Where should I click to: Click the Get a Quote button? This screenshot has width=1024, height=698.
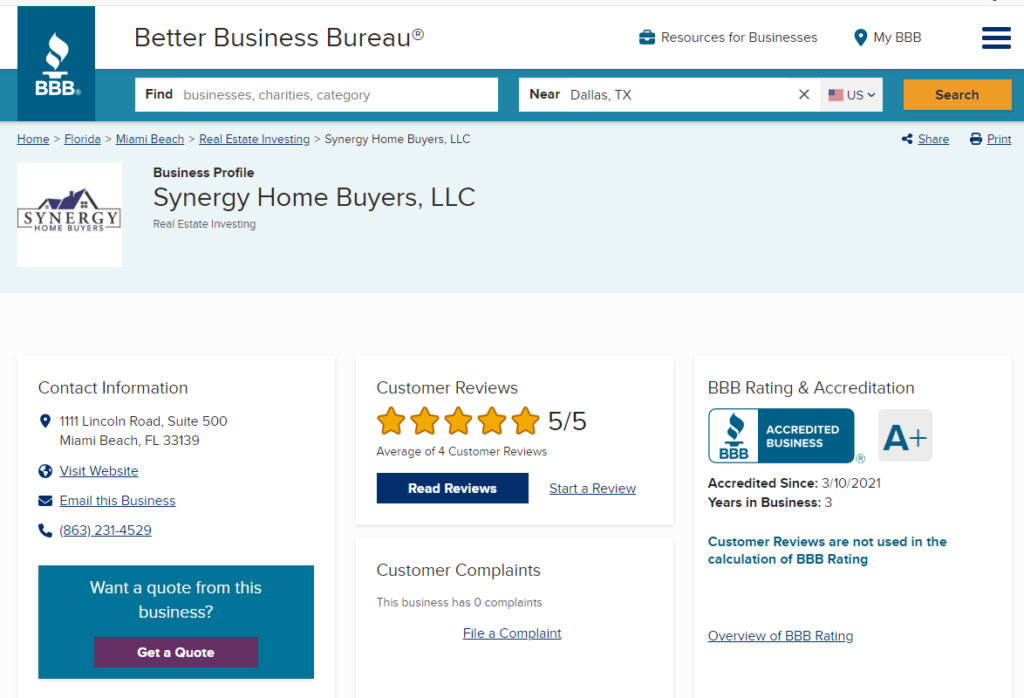coord(176,652)
